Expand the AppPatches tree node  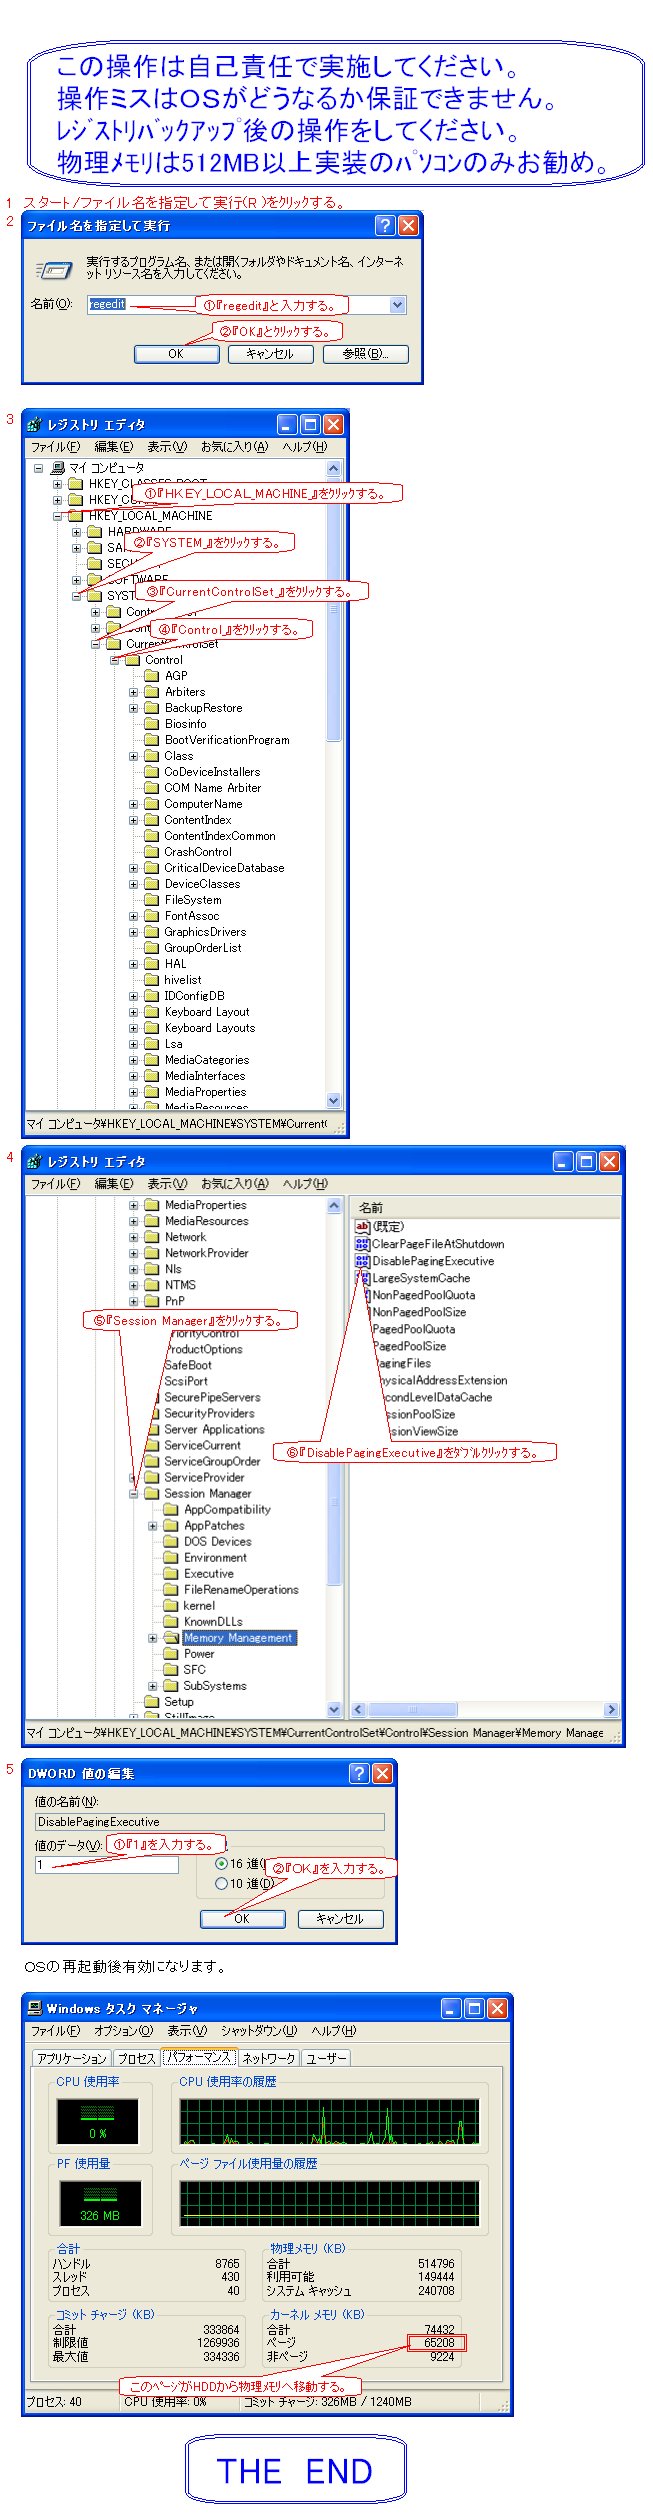(153, 1526)
